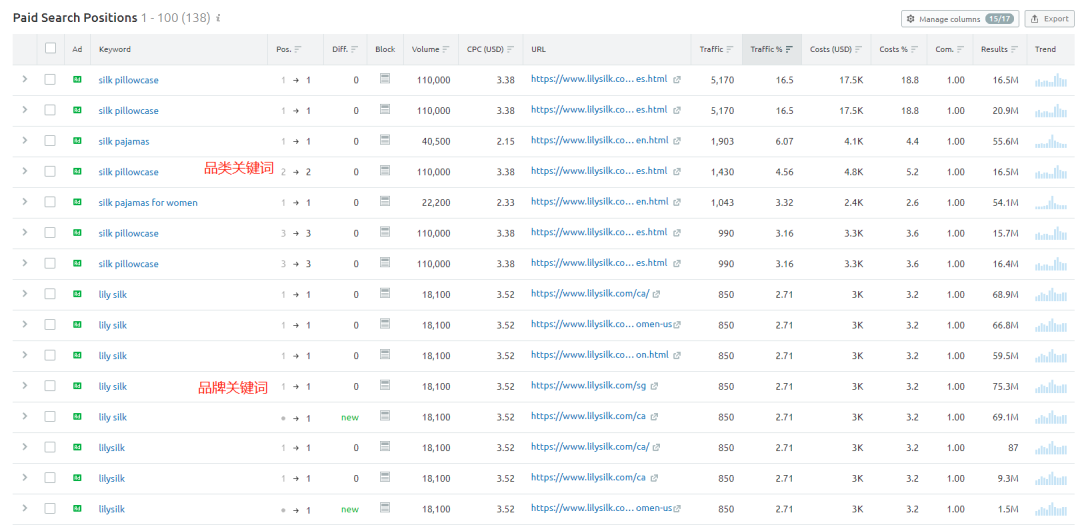
Task: Click the info icon beside Paid Search Positions
Action: [219, 19]
